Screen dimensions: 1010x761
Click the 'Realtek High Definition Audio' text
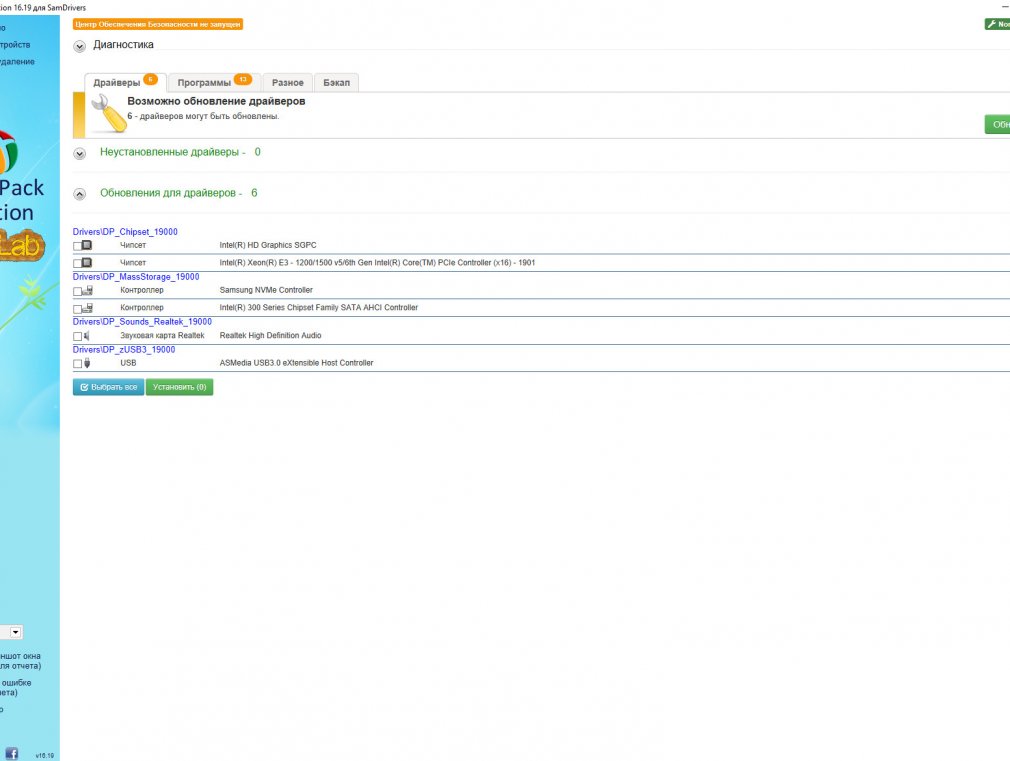271,336
